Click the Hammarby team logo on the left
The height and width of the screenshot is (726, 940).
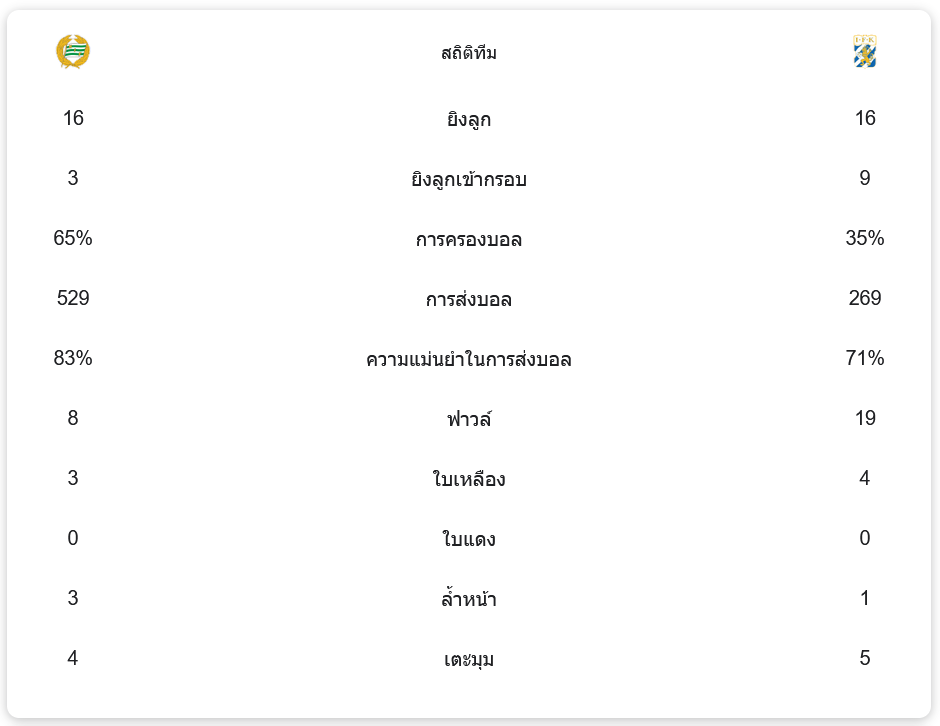73,52
